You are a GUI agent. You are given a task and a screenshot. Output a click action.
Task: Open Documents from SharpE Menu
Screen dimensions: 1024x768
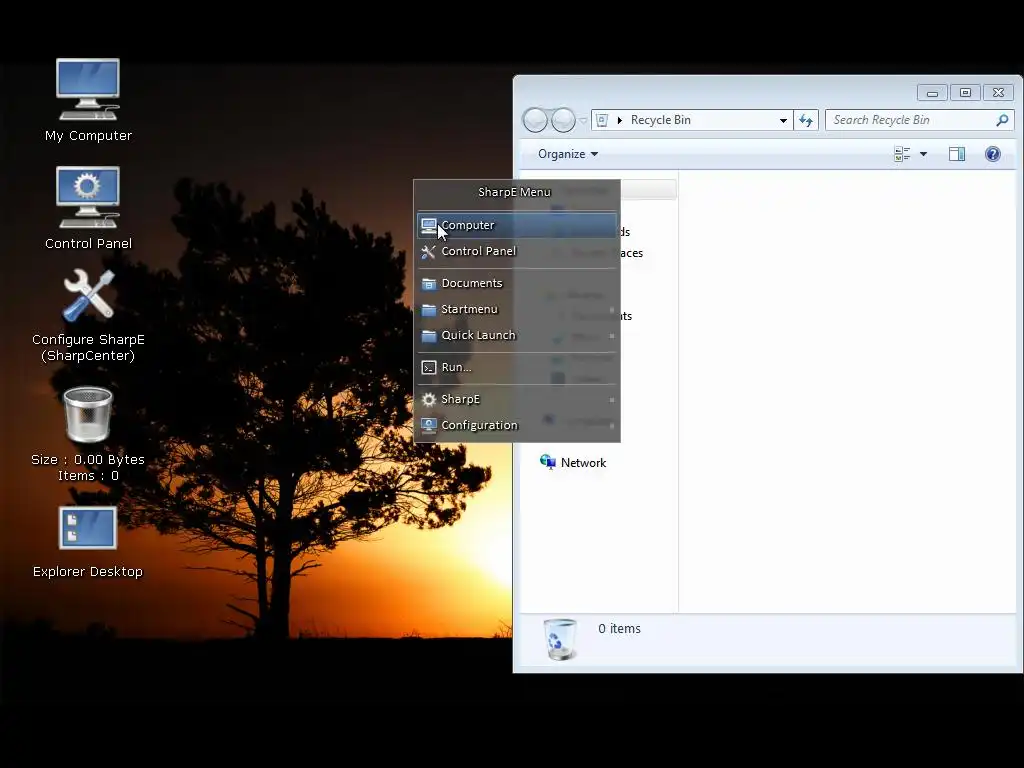pyautogui.click(x=517, y=283)
